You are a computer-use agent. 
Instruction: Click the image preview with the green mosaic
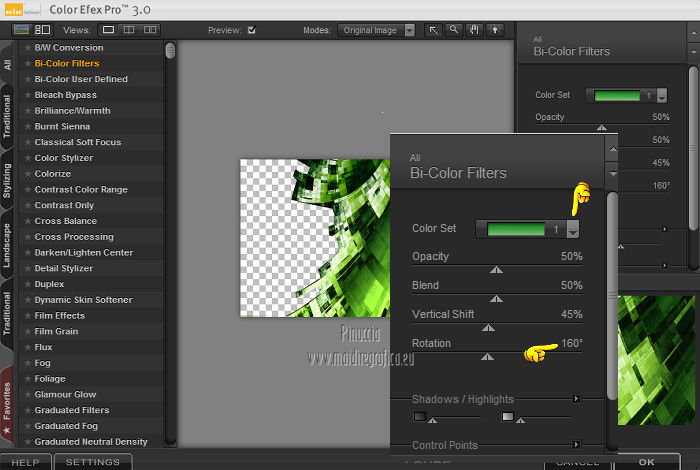point(315,238)
